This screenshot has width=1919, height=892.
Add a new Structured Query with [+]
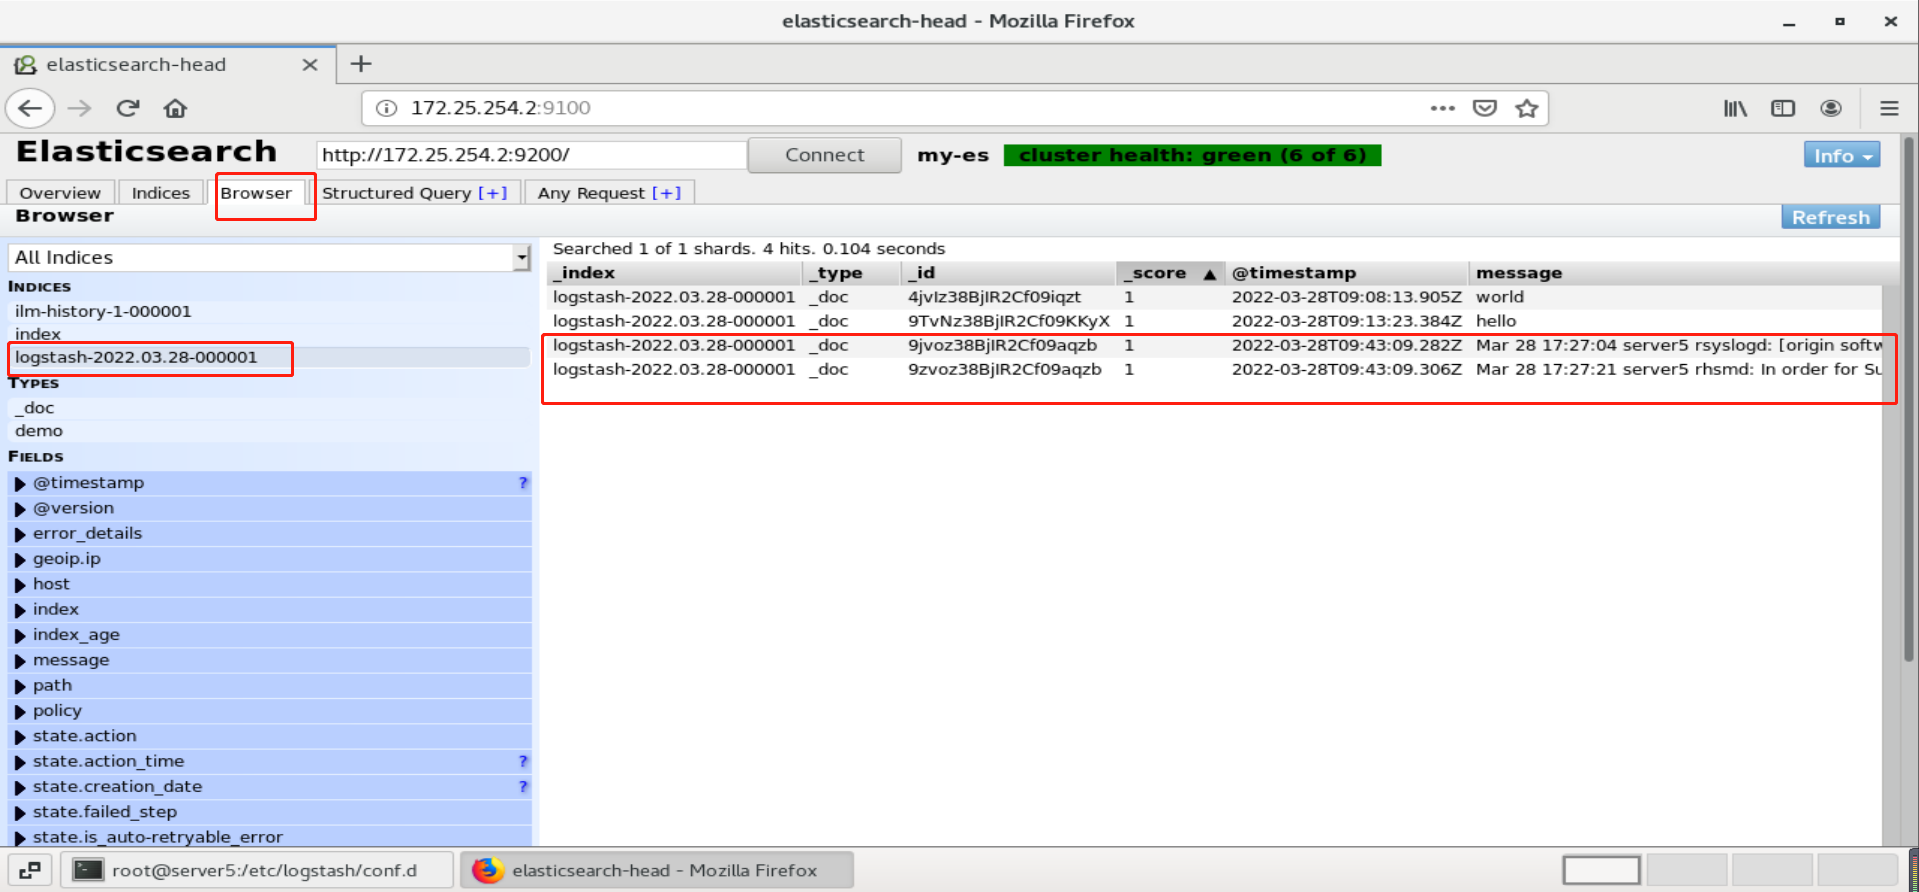(493, 193)
